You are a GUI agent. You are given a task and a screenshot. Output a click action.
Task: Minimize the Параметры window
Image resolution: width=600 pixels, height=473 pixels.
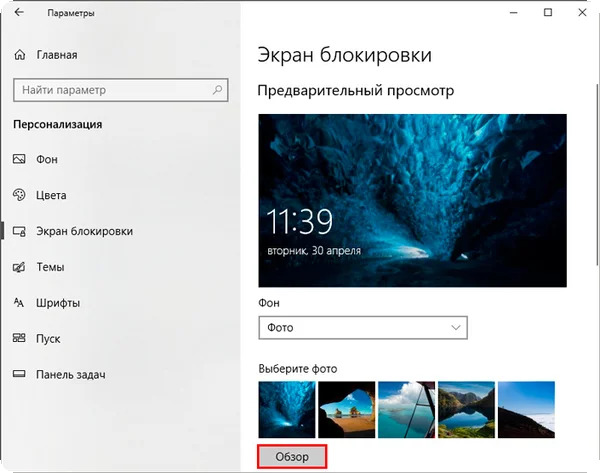514,13
